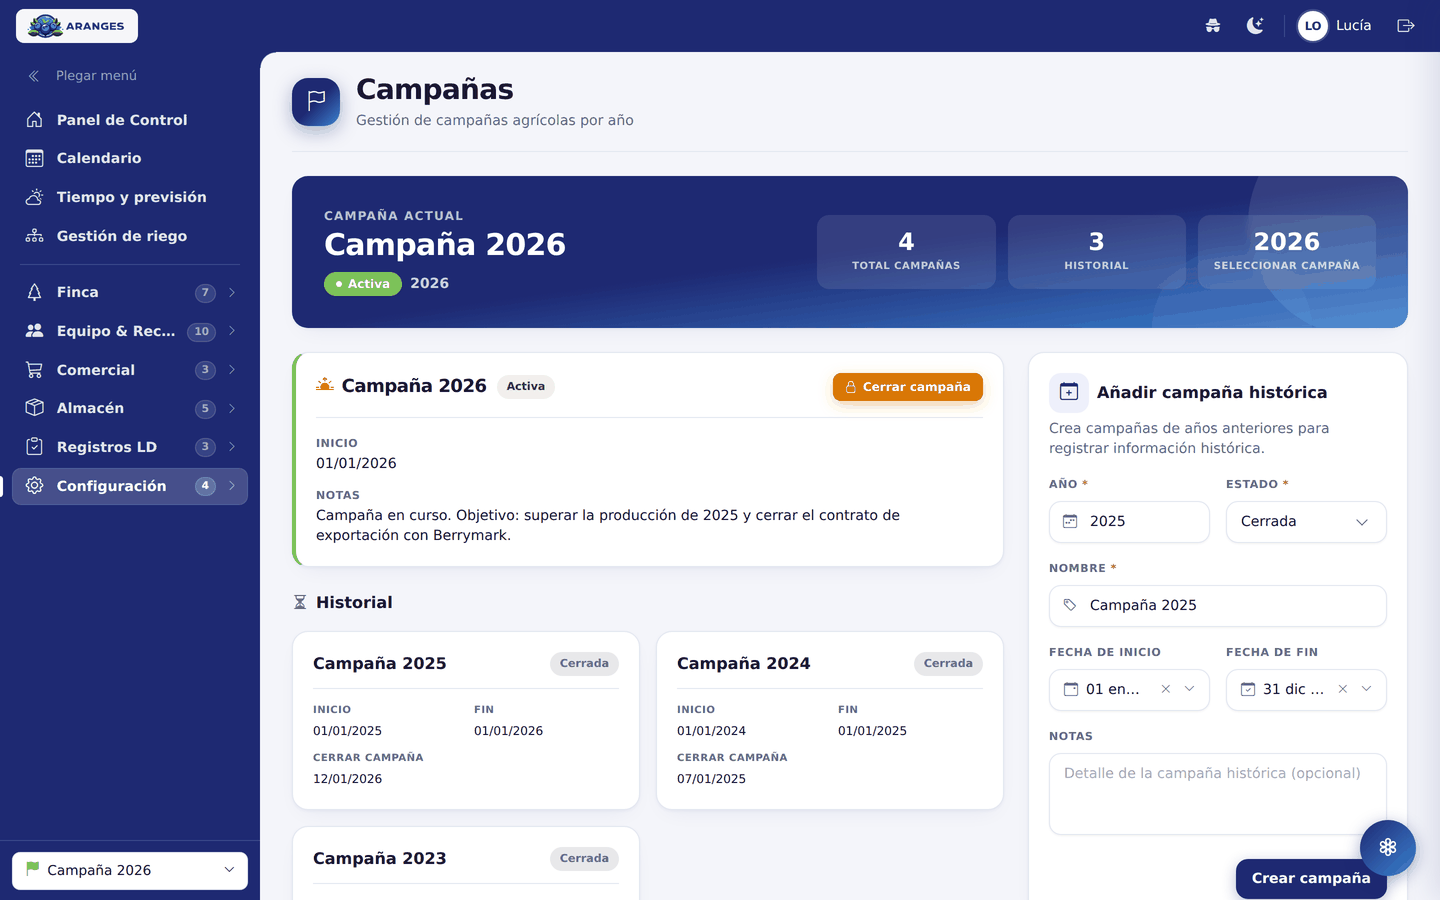Click the Historial stat card
1440x900 pixels.
coord(1097,252)
